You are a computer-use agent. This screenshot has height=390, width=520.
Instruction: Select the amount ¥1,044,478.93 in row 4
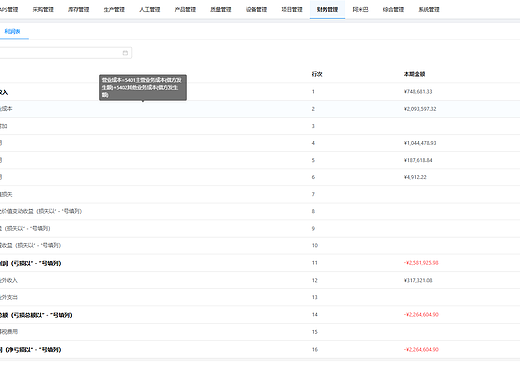(x=420, y=143)
